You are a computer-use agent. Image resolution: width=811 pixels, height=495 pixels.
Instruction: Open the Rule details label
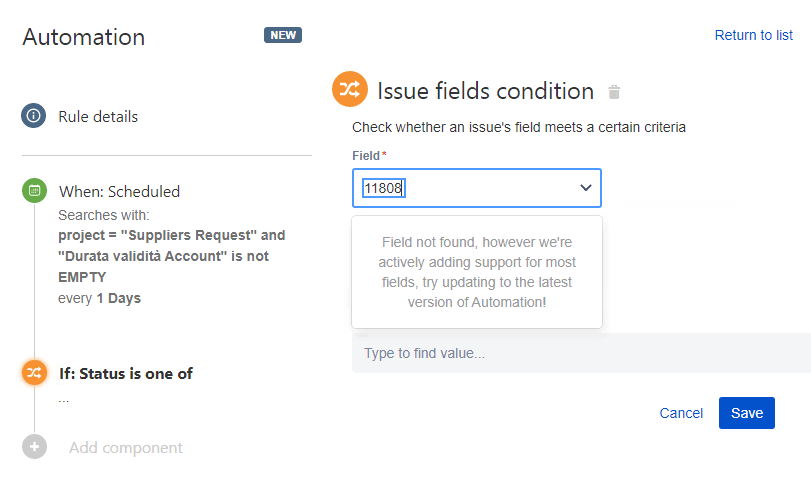[98, 116]
